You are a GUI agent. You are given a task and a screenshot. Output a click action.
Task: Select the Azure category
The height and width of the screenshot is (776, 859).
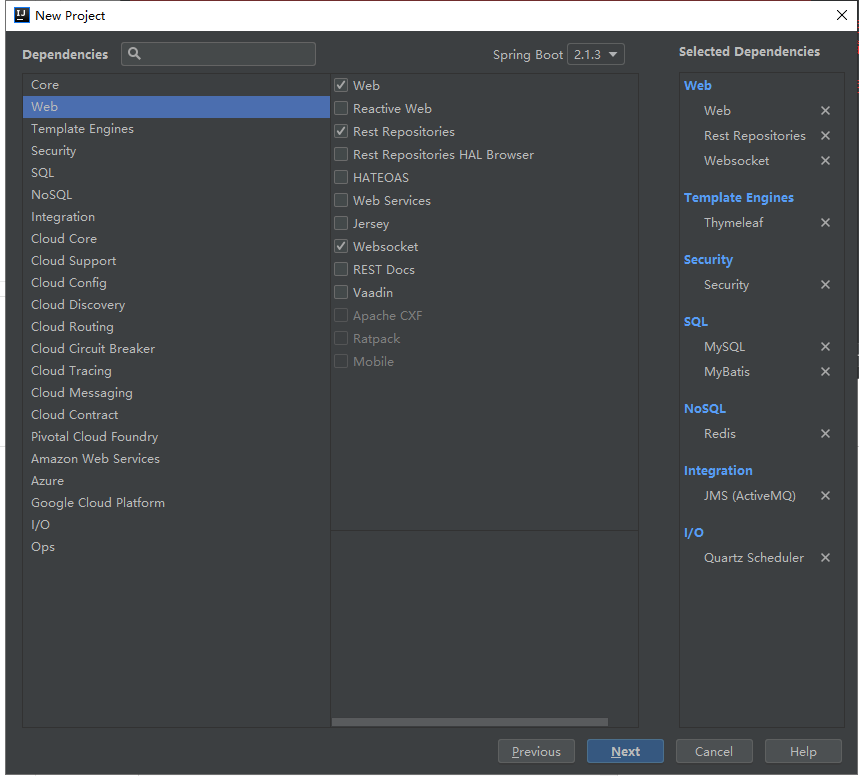176,481
